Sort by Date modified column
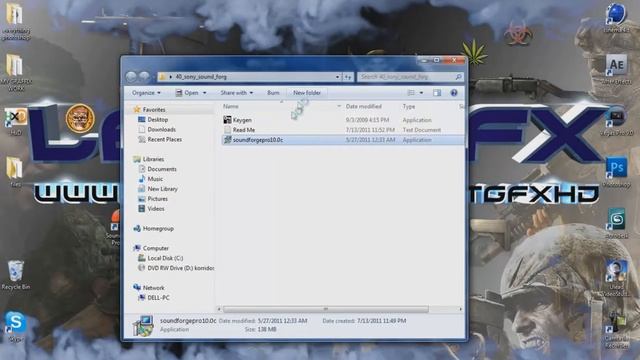This screenshot has height=360, width=640. click(x=364, y=106)
